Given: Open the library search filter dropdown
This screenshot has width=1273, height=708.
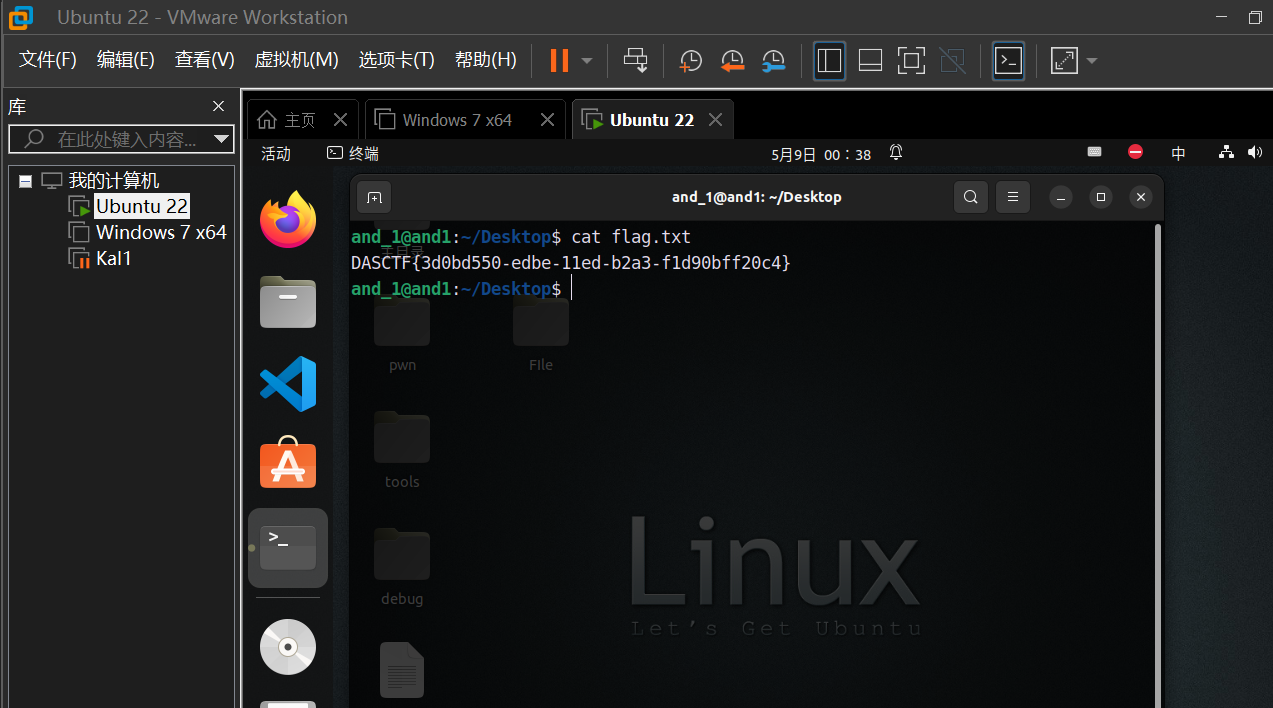Looking at the screenshot, I should (222, 139).
